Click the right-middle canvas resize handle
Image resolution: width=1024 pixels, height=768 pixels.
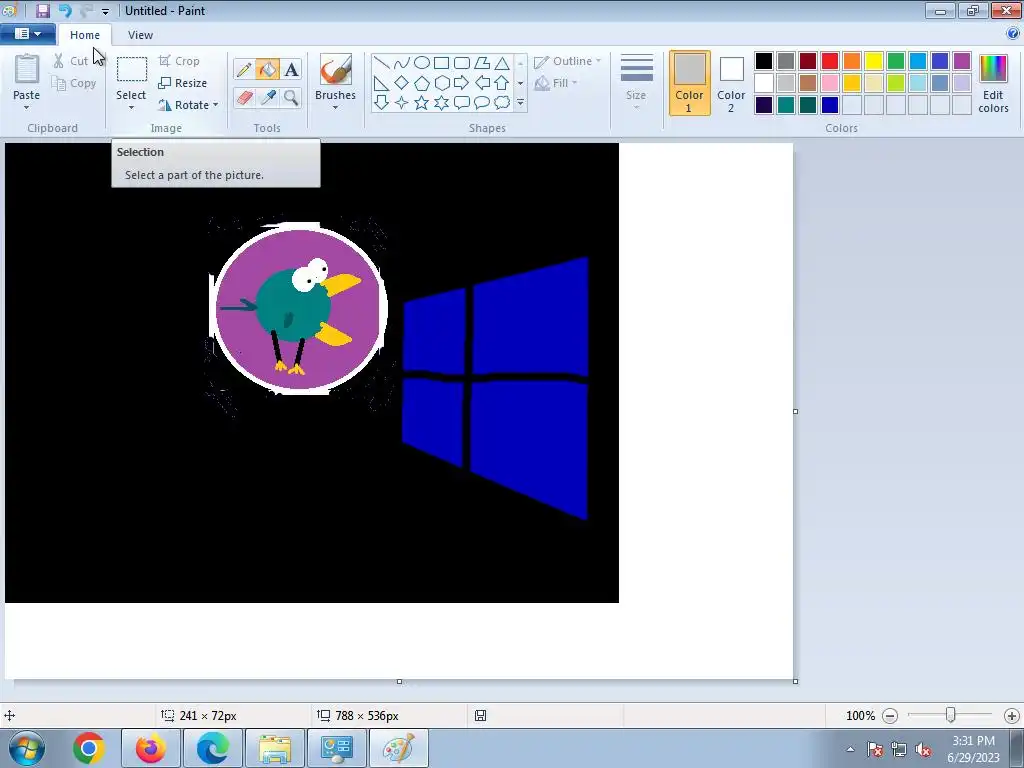point(795,411)
